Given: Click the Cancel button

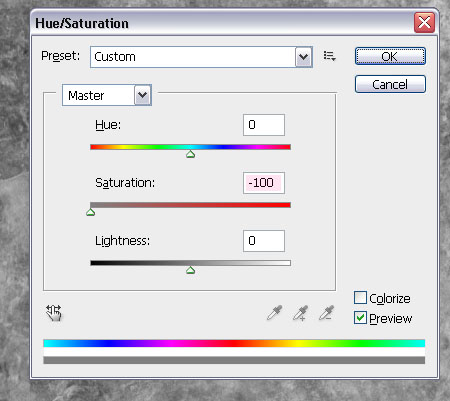Looking at the screenshot, I should coord(390,84).
